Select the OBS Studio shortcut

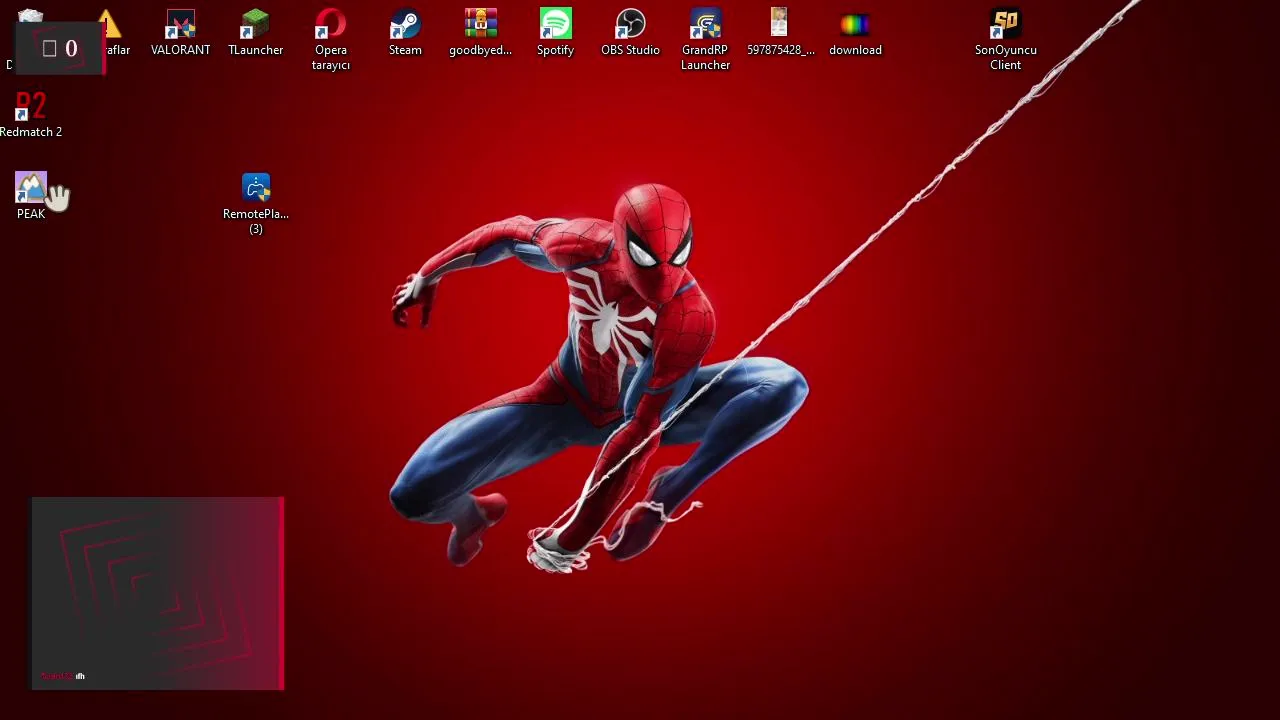point(631,32)
